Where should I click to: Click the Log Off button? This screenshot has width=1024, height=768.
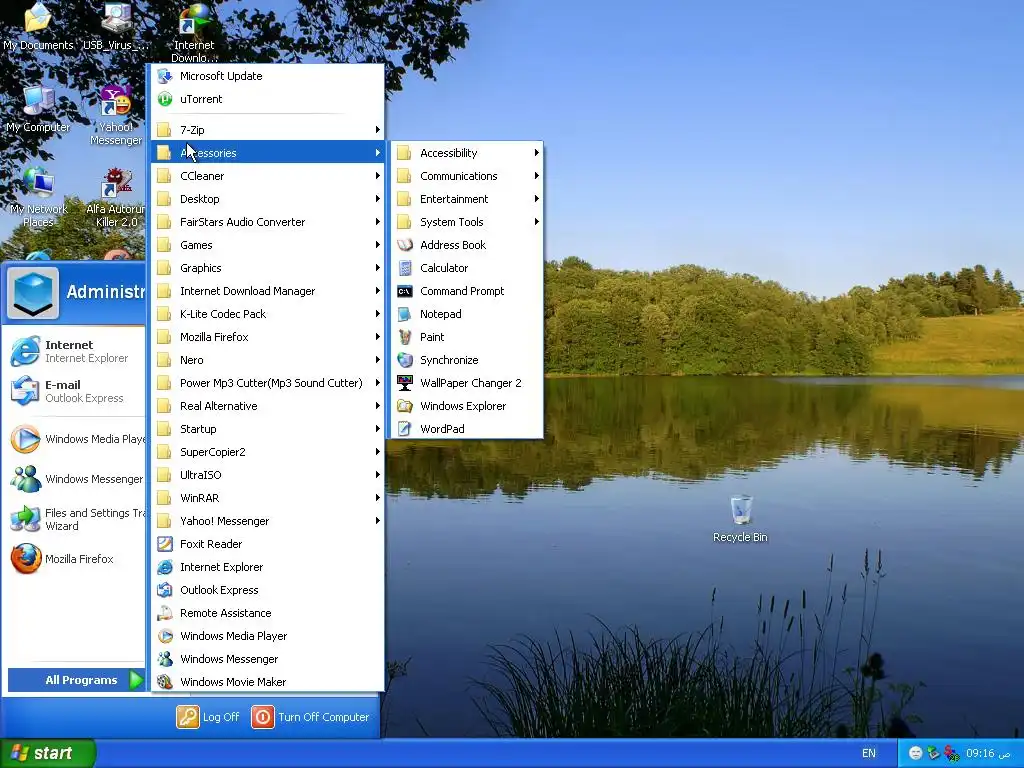coord(208,716)
